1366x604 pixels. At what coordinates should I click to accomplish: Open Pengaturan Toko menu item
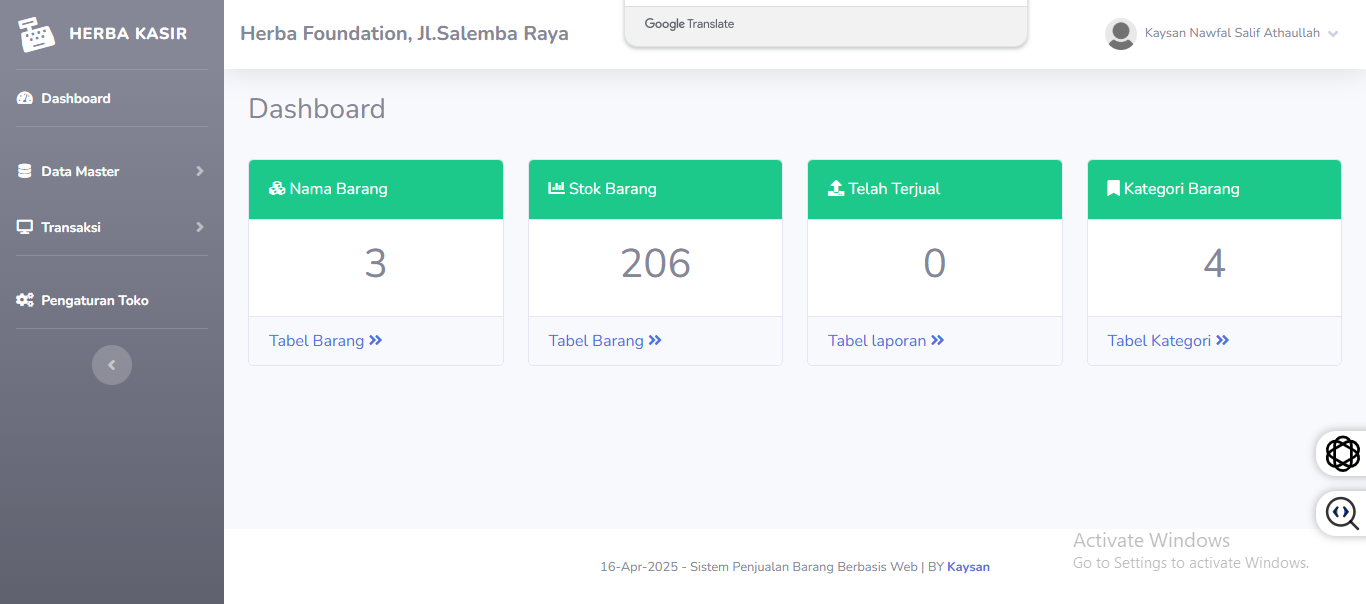click(x=95, y=300)
